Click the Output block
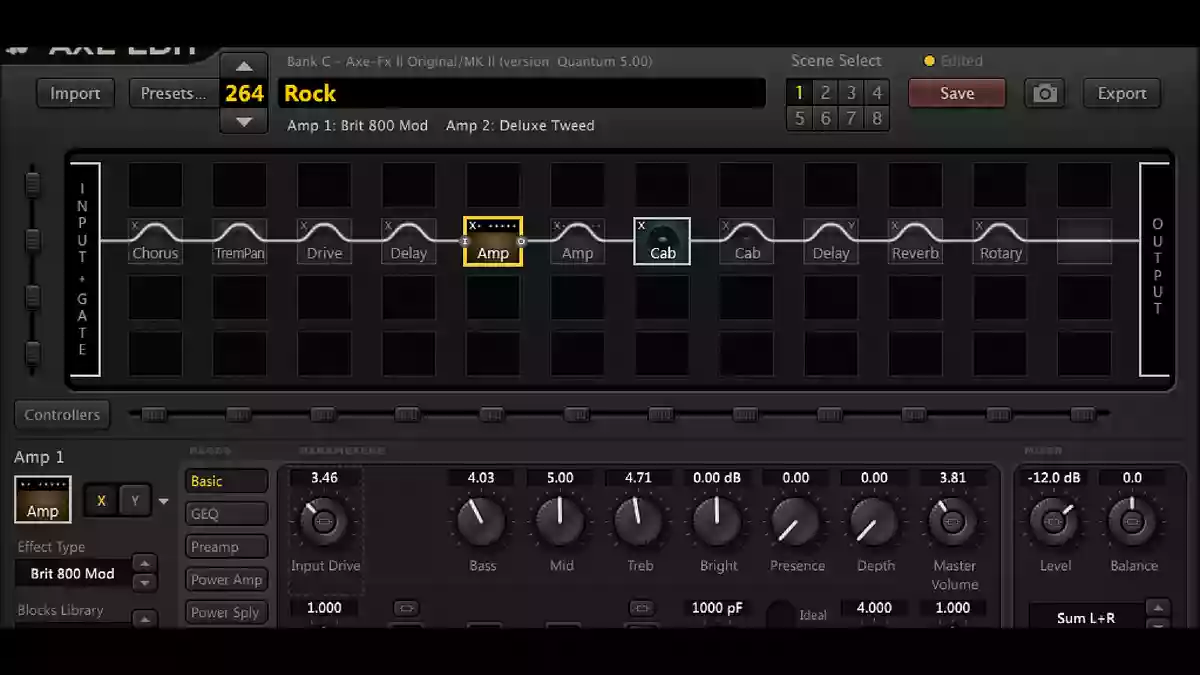Screen dimensions: 1200x675 point(1156,269)
